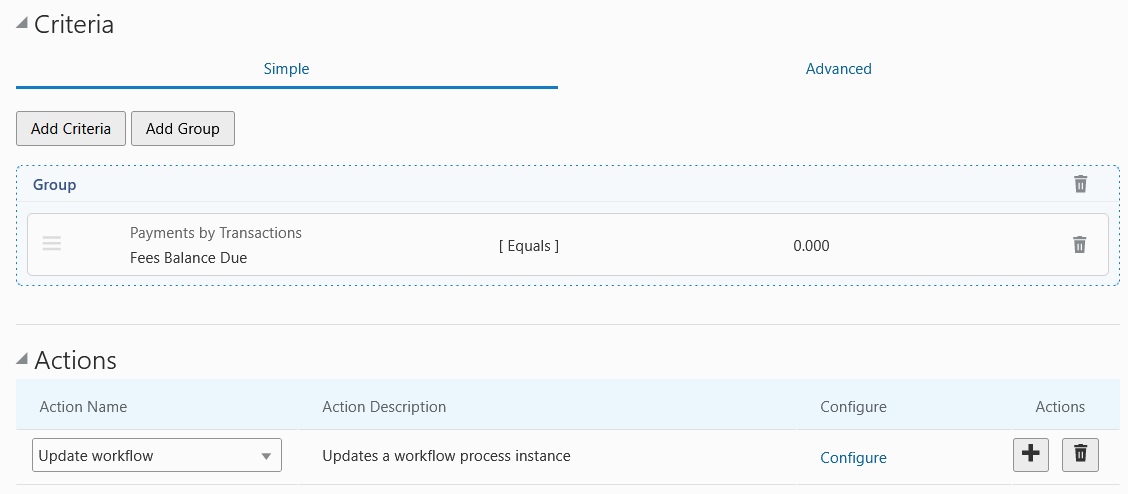Switch to the Simple criteria tab
The height and width of the screenshot is (494, 1128).
(x=286, y=69)
